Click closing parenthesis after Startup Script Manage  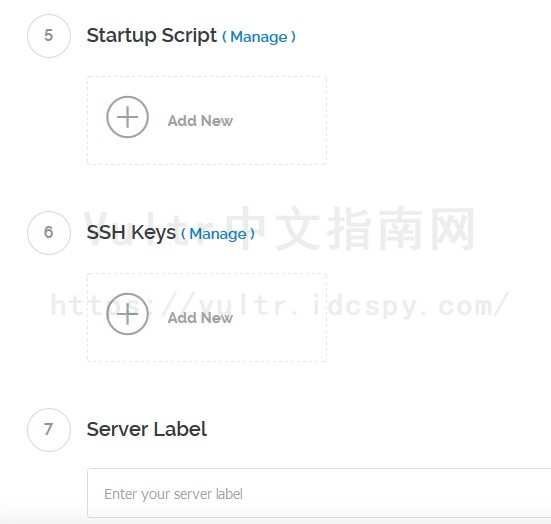tap(293, 37)
